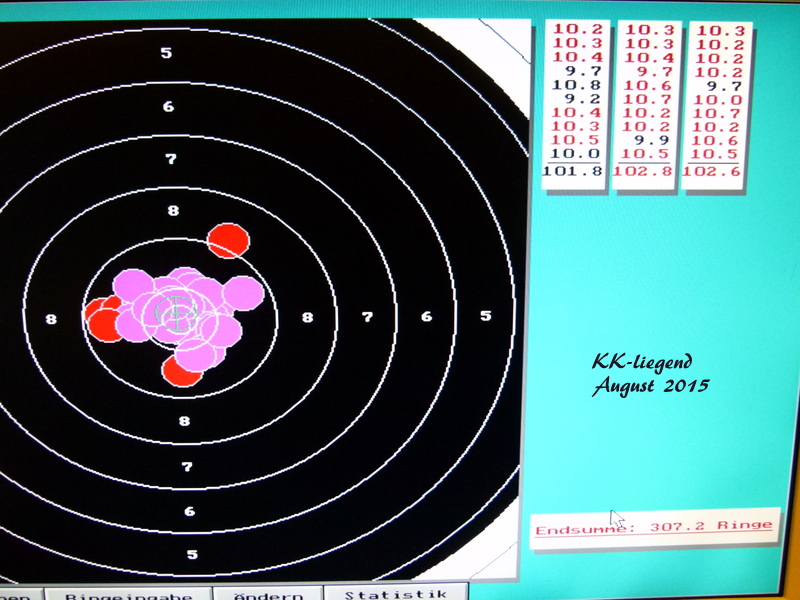Image resolution: width=800 pixels, height=600 pixels.
Task: Select the red shot at bottom of group
Action: 181,370
